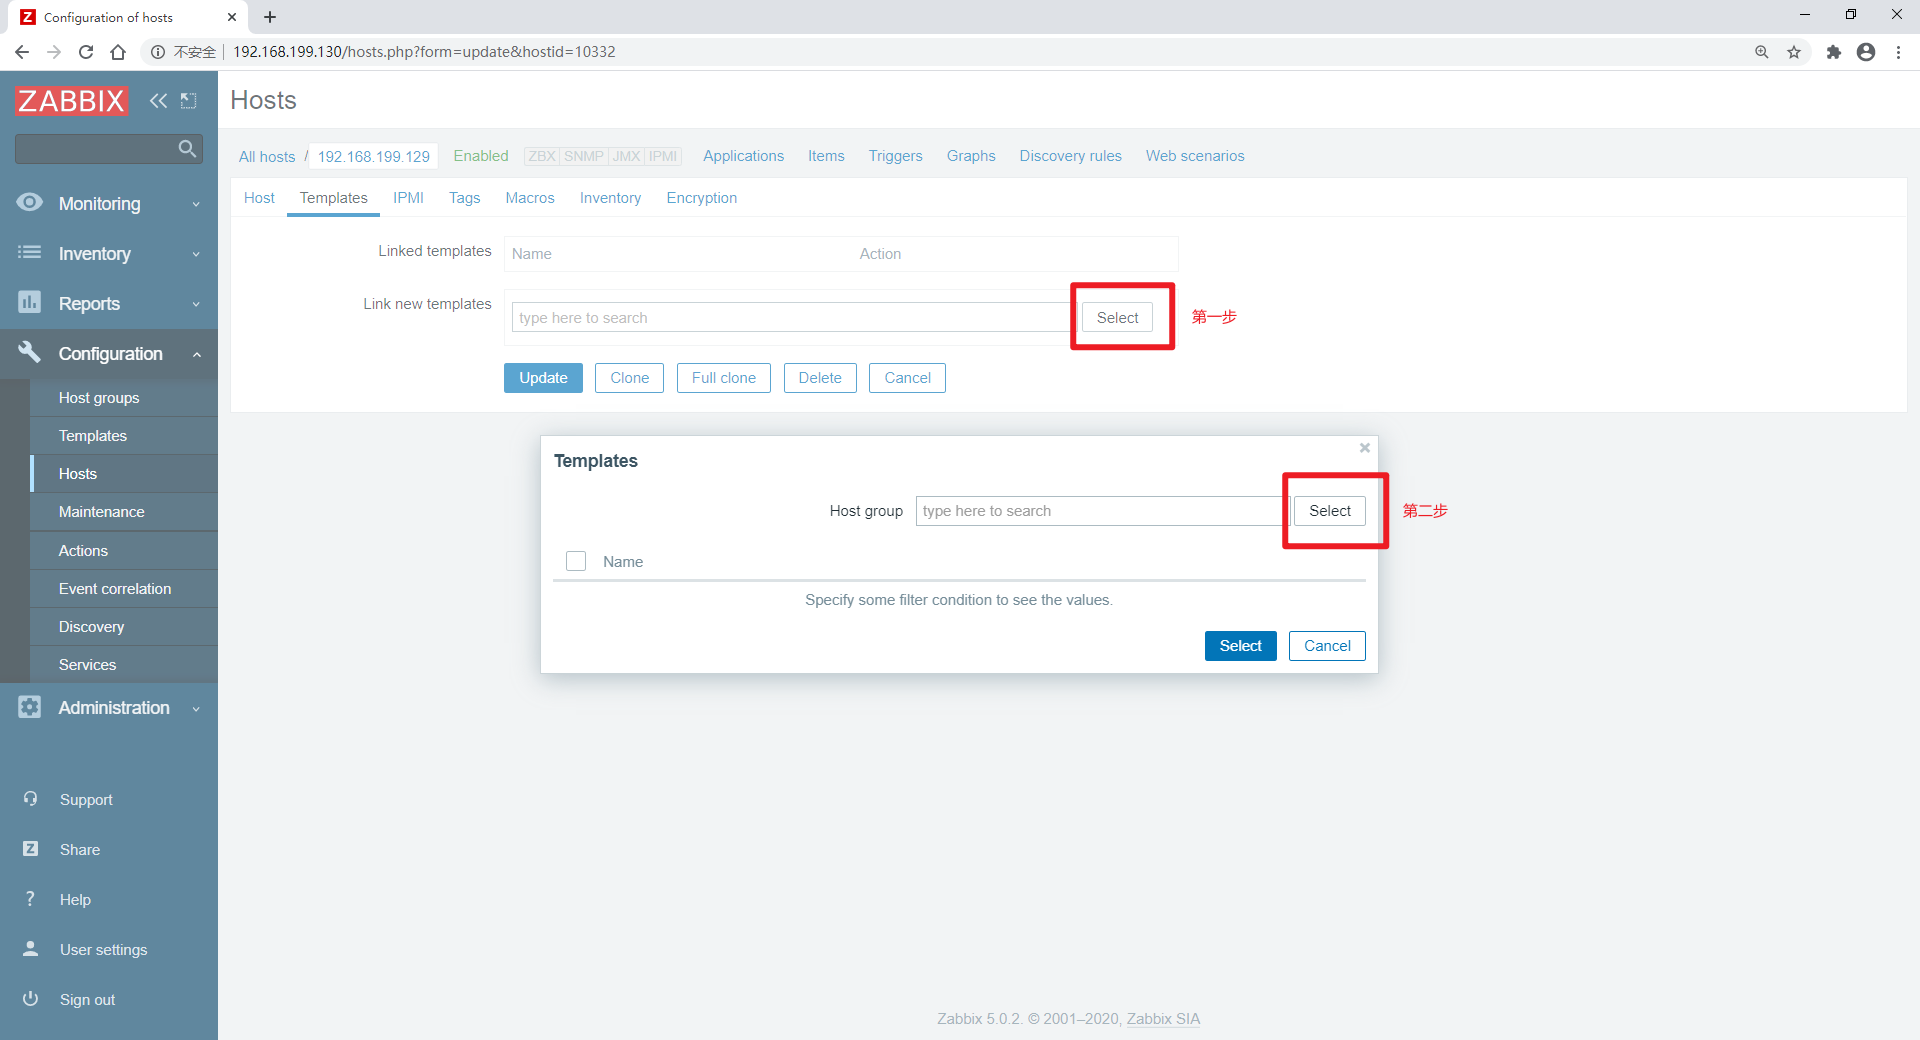The width and height of the screenshot is (1920, 1040).
Task: Open a new browser tab
Action: pos(270,17)
